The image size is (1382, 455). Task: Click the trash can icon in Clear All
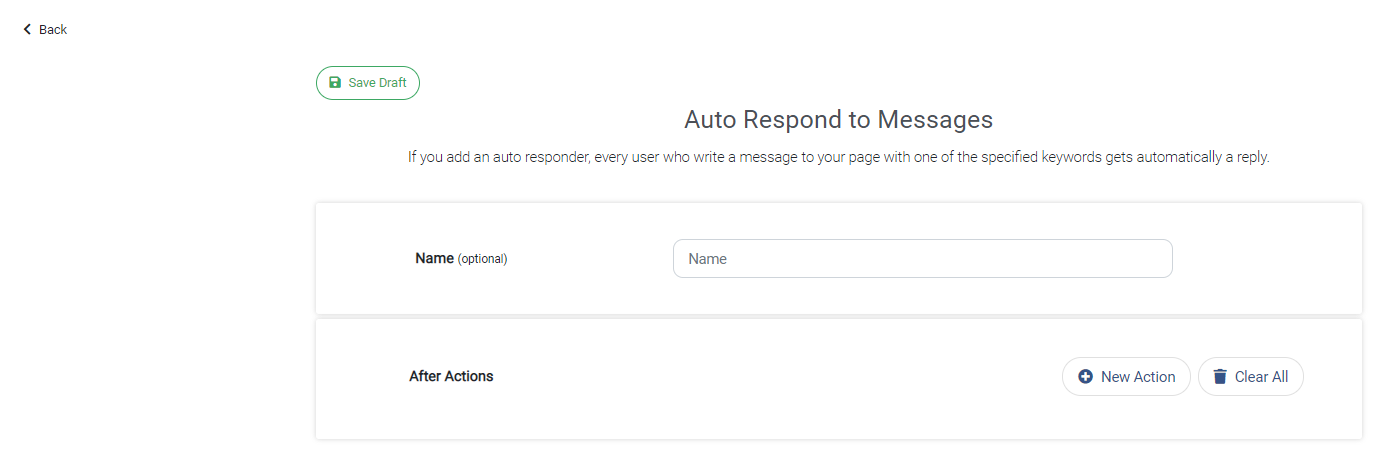coord(1220,377)
